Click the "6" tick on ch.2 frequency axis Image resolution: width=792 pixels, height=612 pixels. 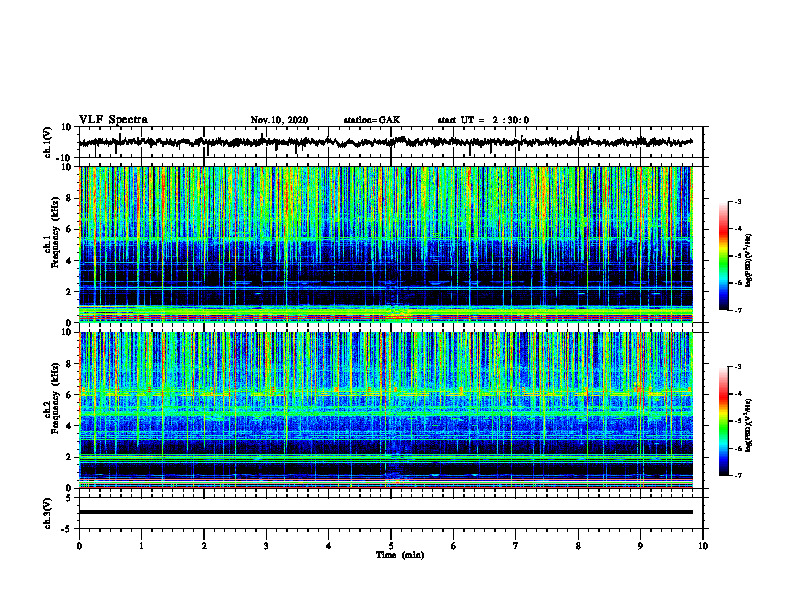coord(69,395)
